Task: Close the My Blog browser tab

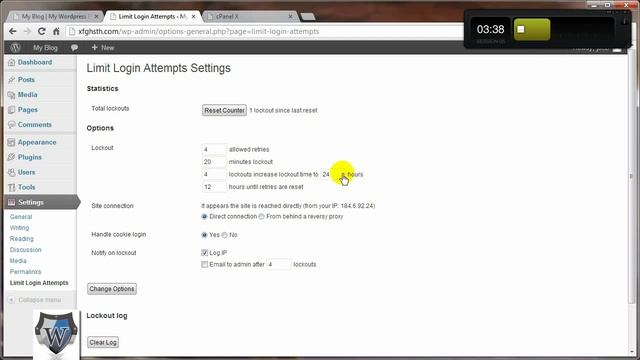Action: coord(96,17)
